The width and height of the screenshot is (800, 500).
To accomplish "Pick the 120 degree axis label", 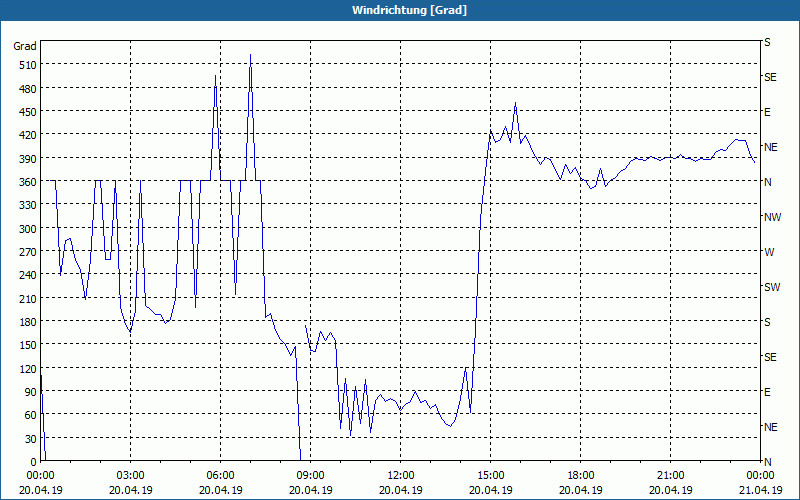I will coord(28,369).
